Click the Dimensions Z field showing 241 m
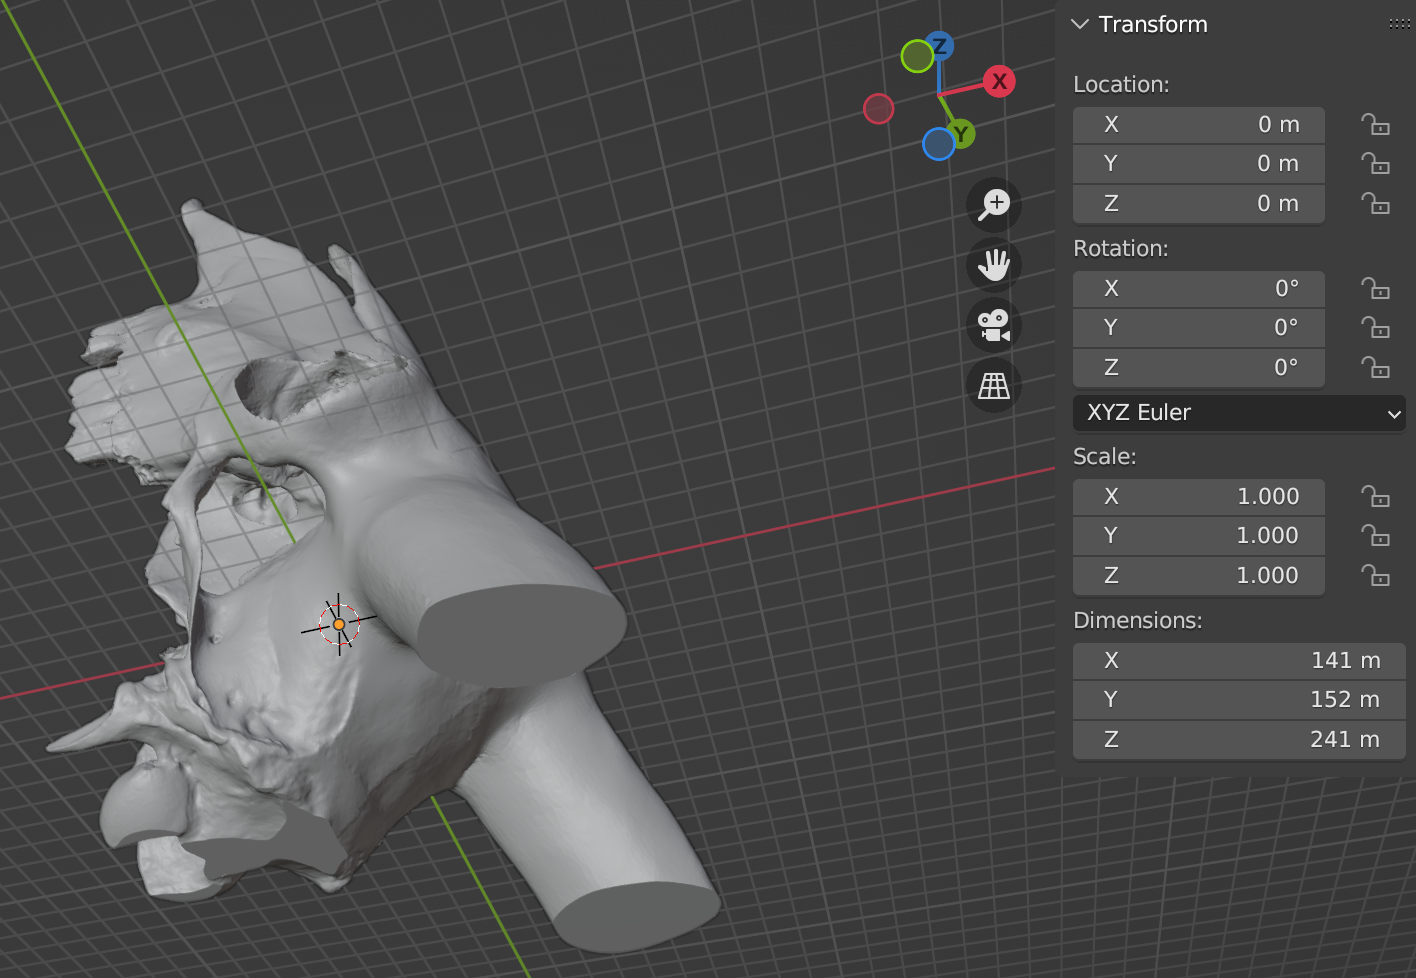 click(x=1239, y=740)
